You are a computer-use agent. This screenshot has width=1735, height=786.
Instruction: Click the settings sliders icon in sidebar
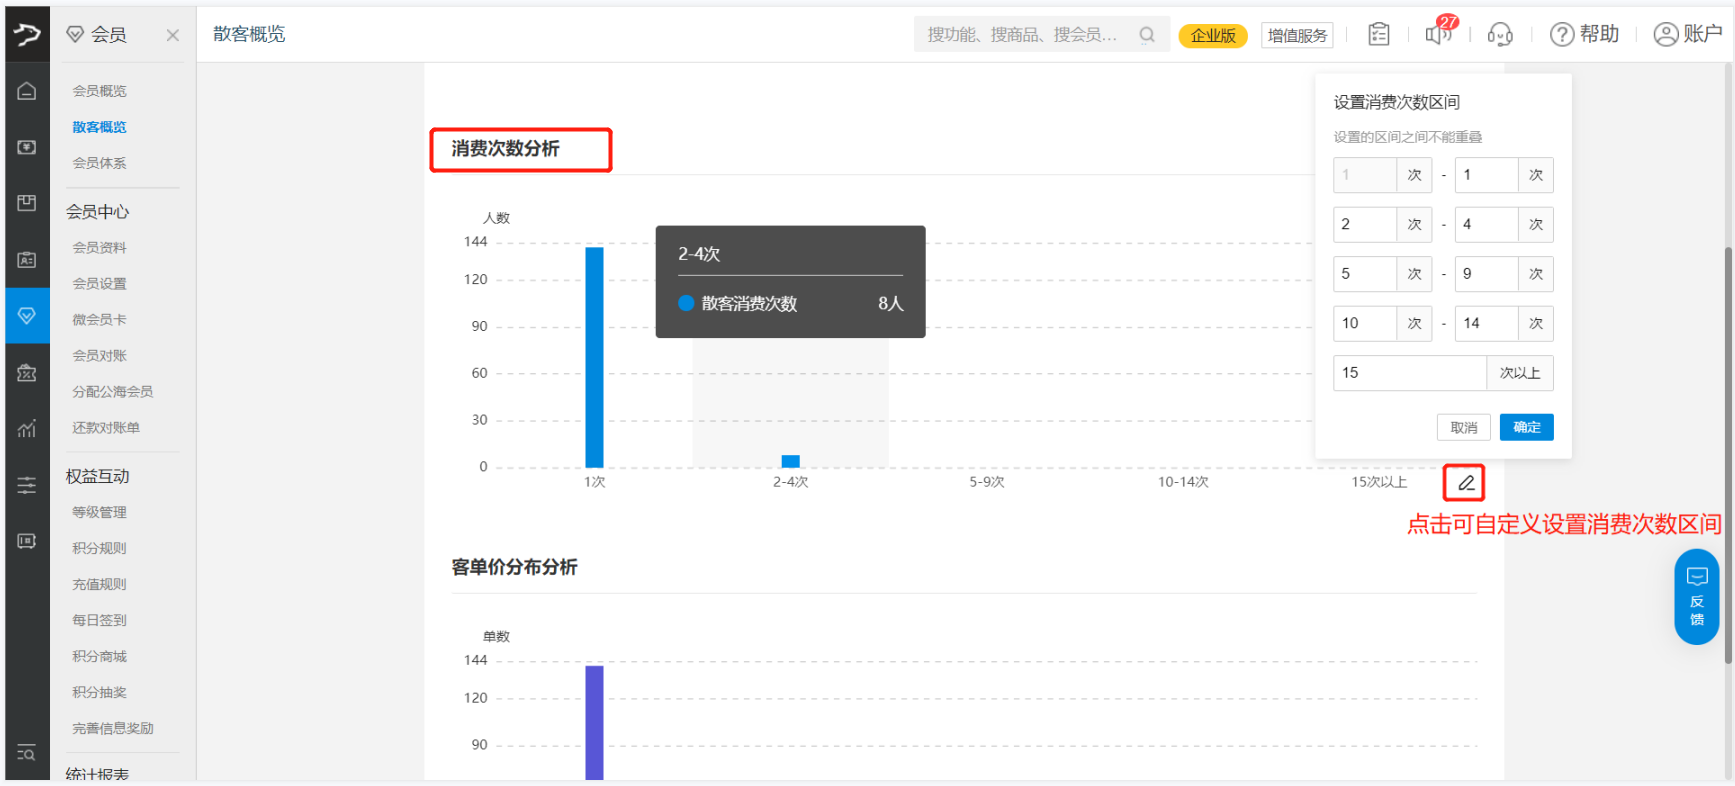27,485
